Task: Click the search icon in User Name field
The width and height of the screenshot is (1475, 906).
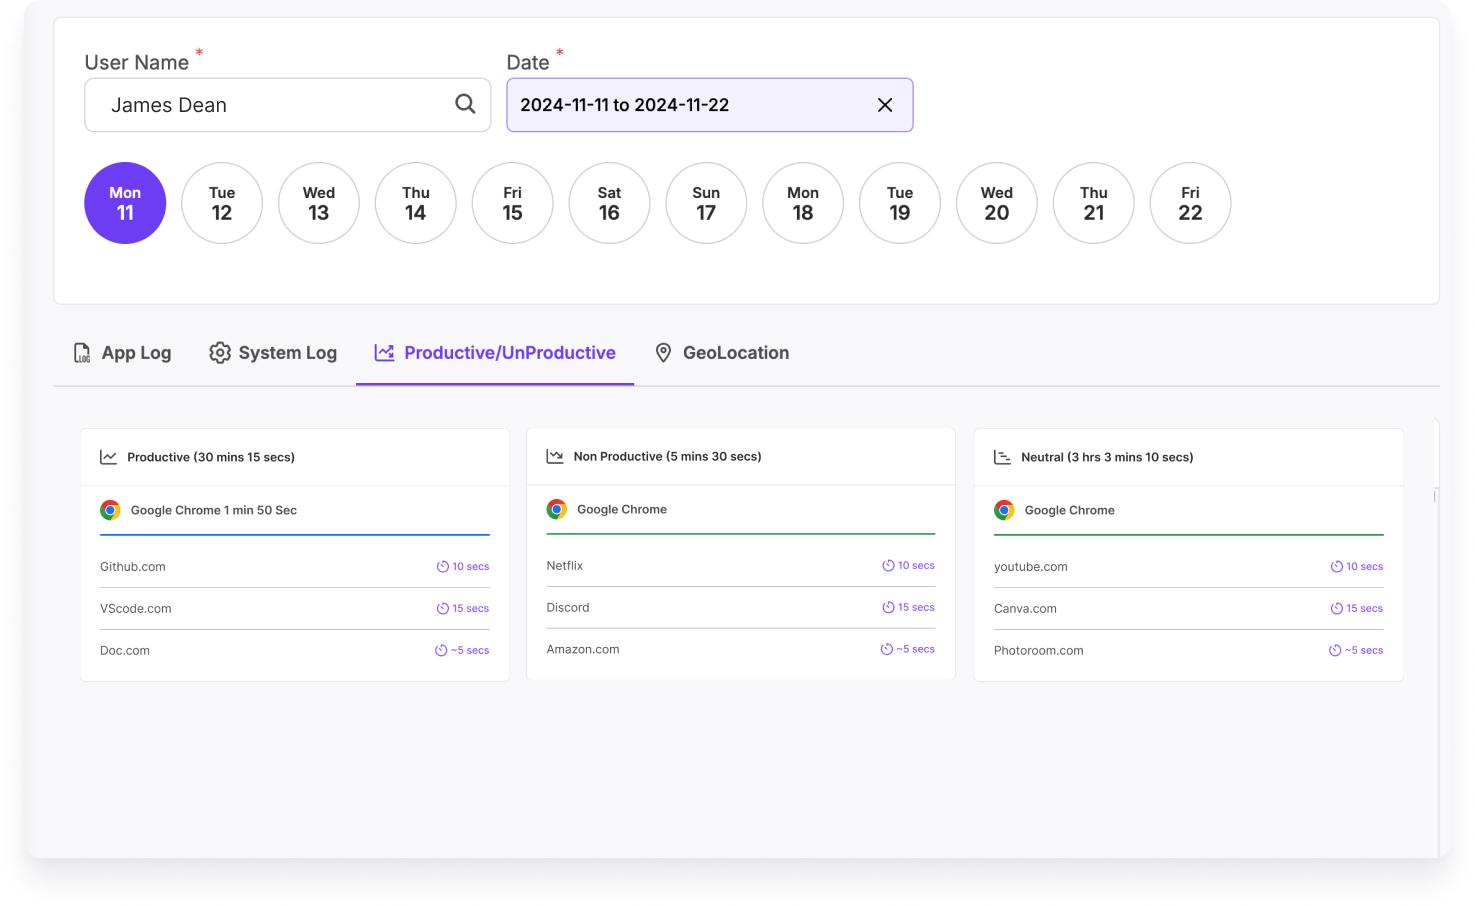Action: pos(465,104)
